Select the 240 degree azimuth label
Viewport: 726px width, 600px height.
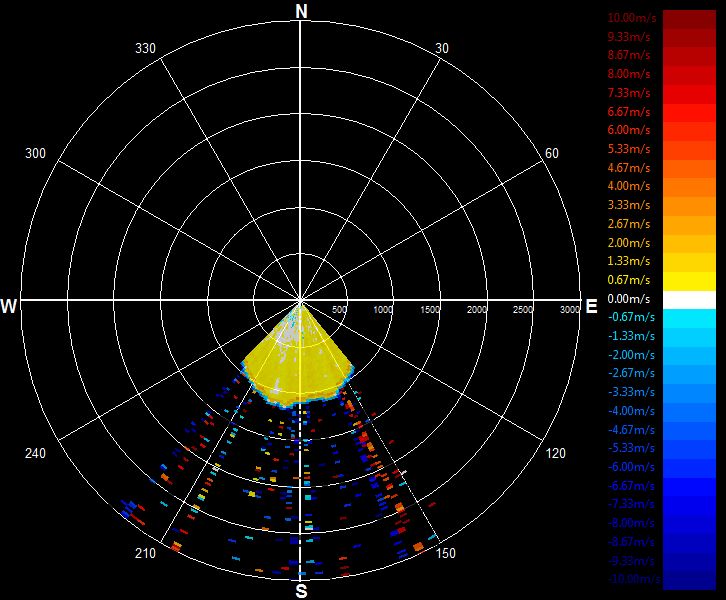pos(35,453)
